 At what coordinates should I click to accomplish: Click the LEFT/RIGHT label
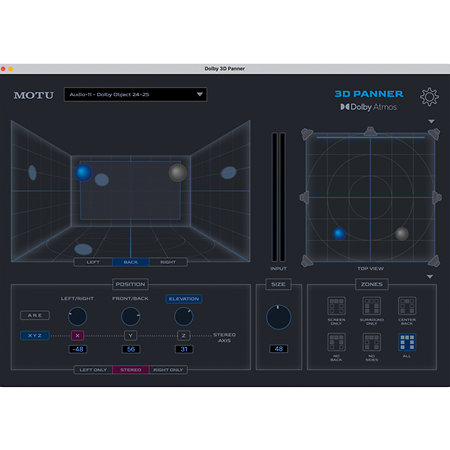pos(77,299)
